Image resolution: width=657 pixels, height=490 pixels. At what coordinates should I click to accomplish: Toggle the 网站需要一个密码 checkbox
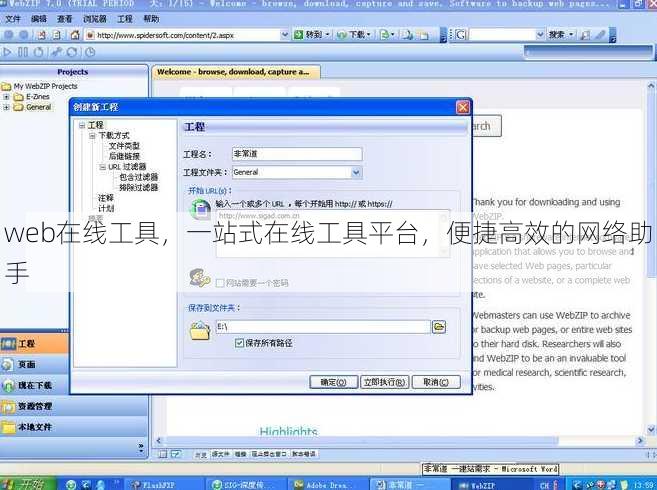point(220,283)
